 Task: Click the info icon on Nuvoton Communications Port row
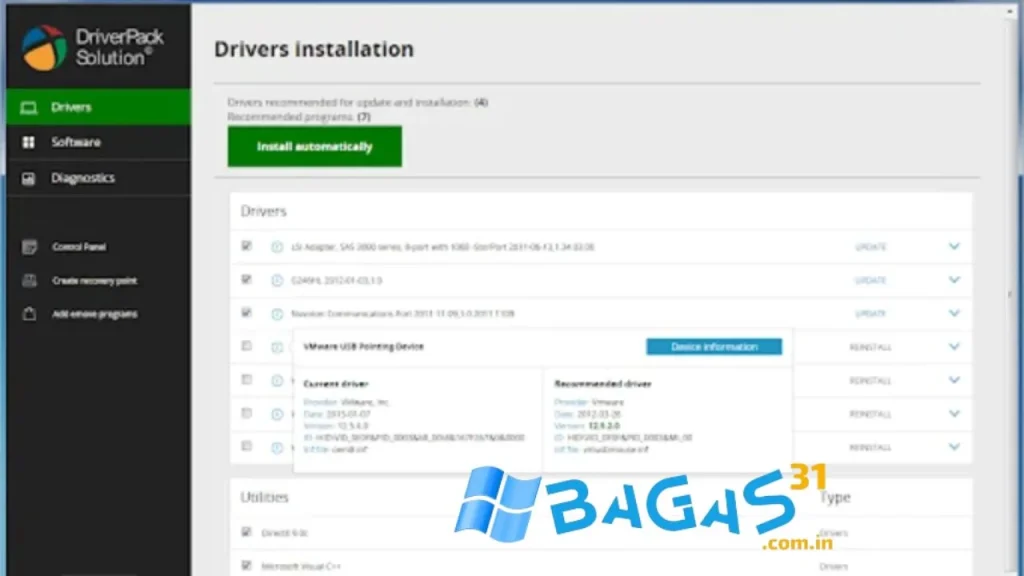277,314
